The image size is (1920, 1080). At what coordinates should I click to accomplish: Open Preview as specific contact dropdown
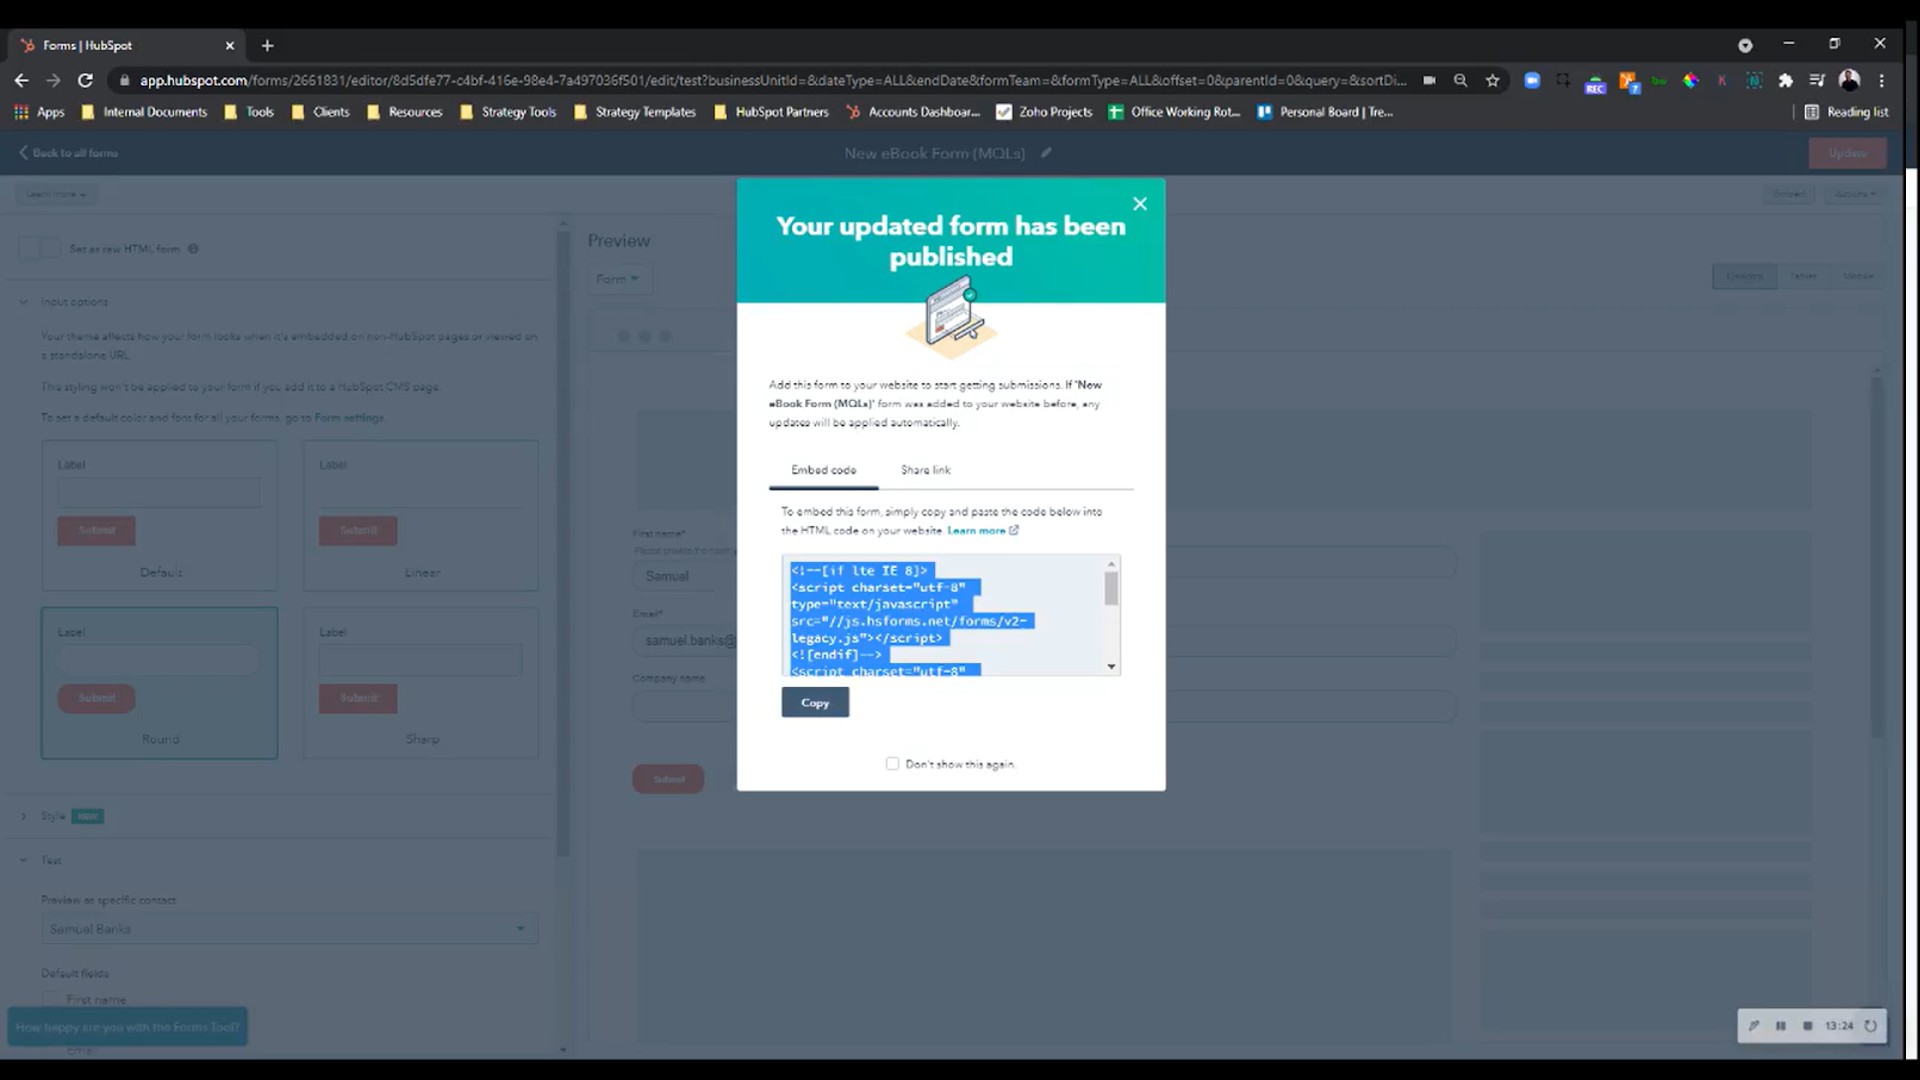pyautogui.click(x=289, y=928)
